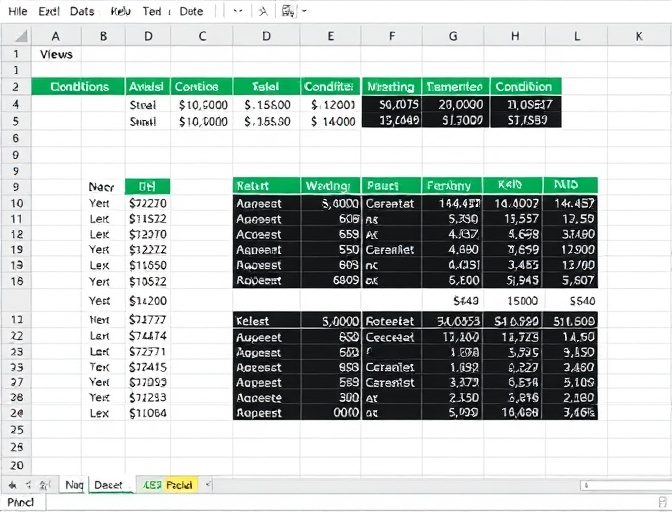Select column C header
The width and height of the screenshot is (672, 512).
click(x=202, y=36)
